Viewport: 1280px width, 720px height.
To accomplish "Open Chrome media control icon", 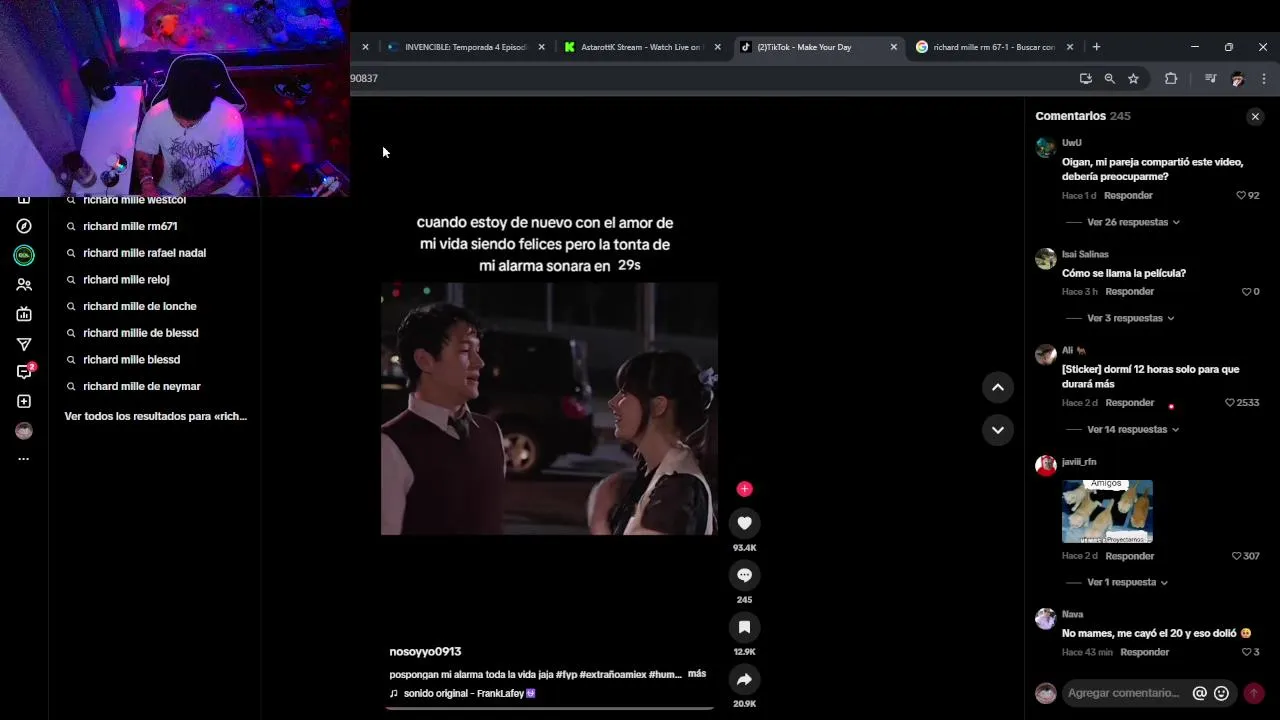I will [1210, 78].
